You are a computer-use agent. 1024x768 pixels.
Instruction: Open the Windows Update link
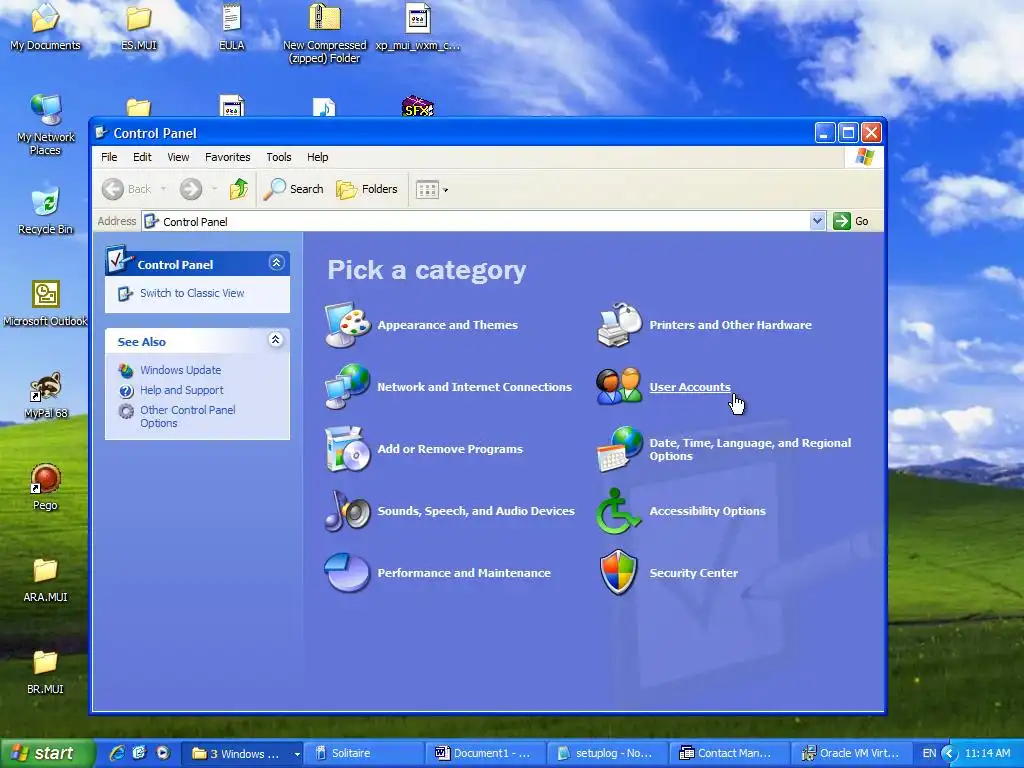click(180, 370)
